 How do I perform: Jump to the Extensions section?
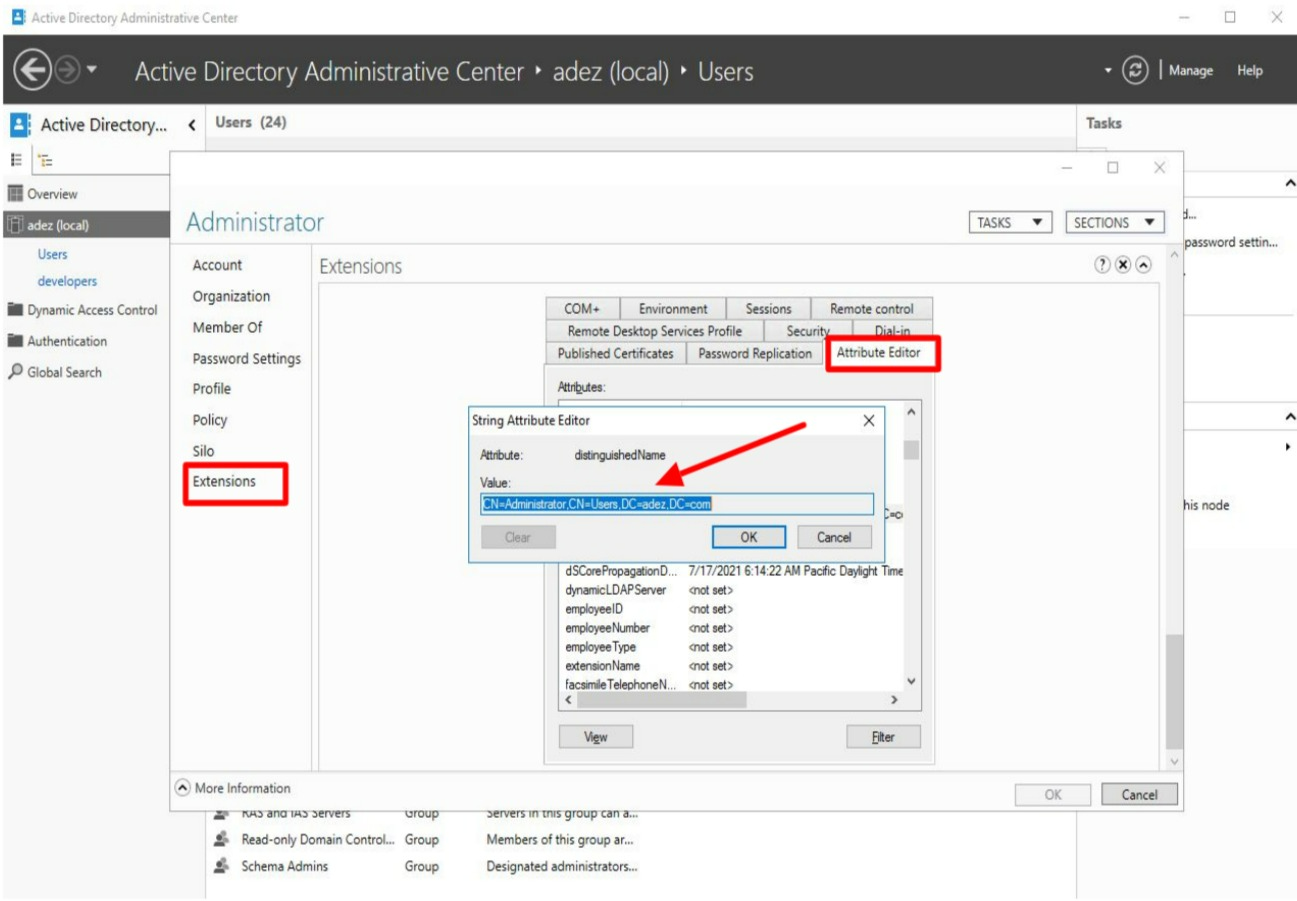click(x=224, y=481)
